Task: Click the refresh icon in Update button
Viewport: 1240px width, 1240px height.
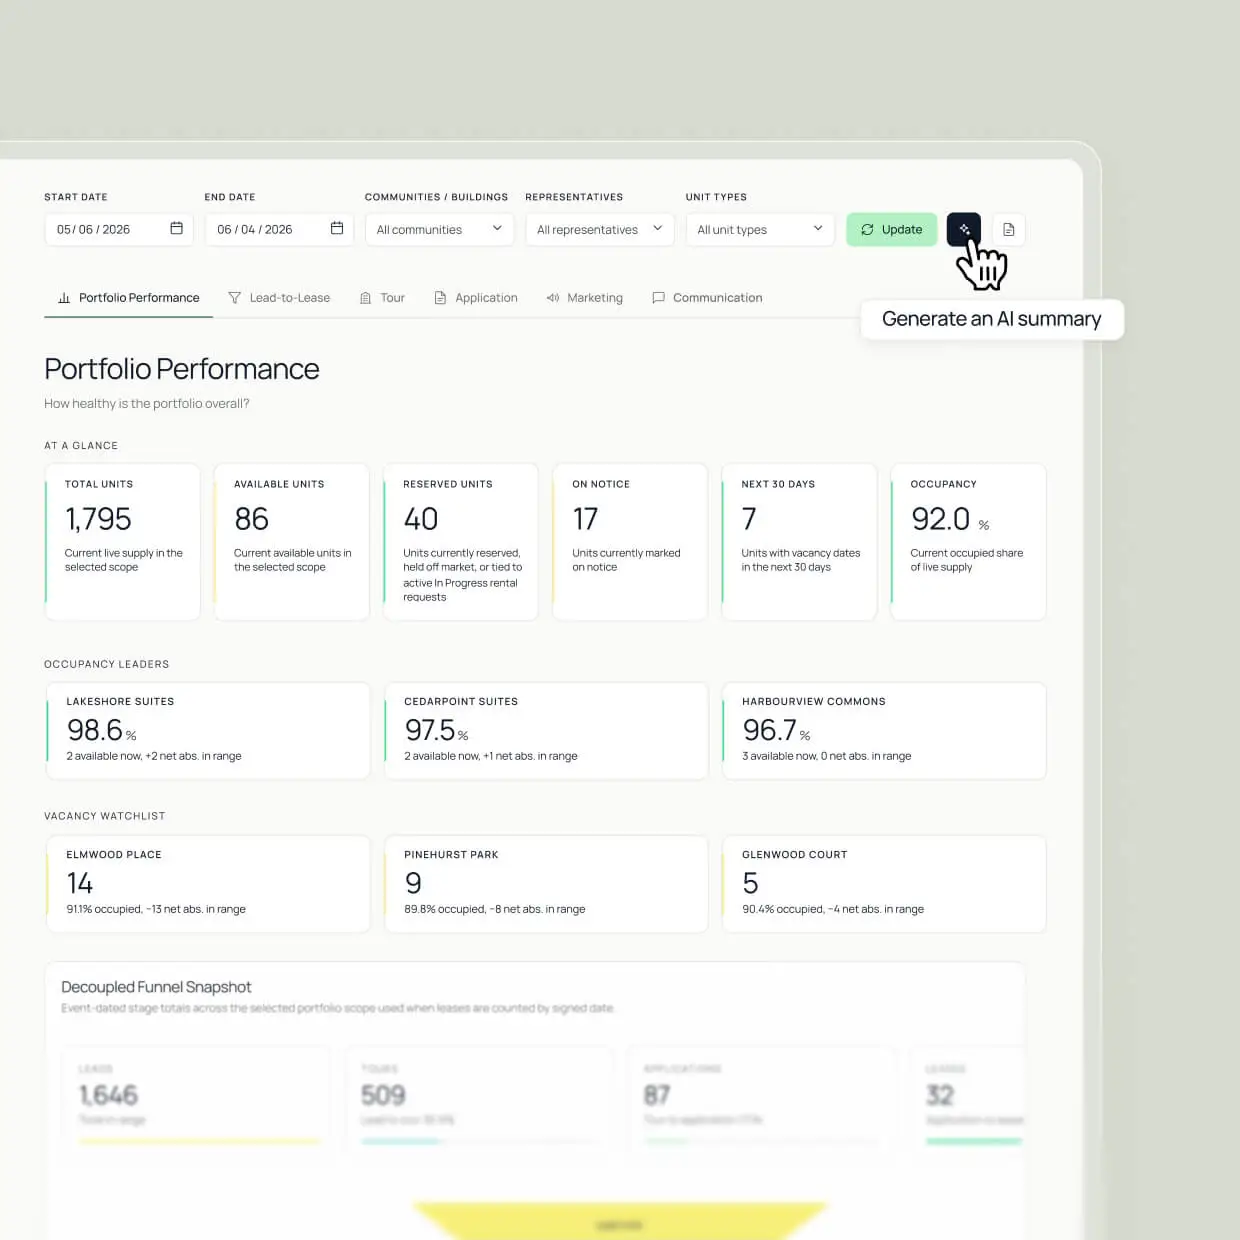Action: pos(867,229)
